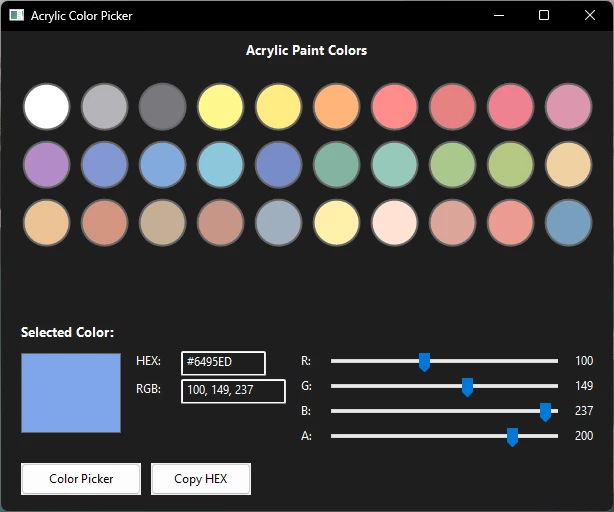Click the G green channel slider thumb
Viewport: 614px width, 512px height.
pyautogui.click(x=467, y=386)
